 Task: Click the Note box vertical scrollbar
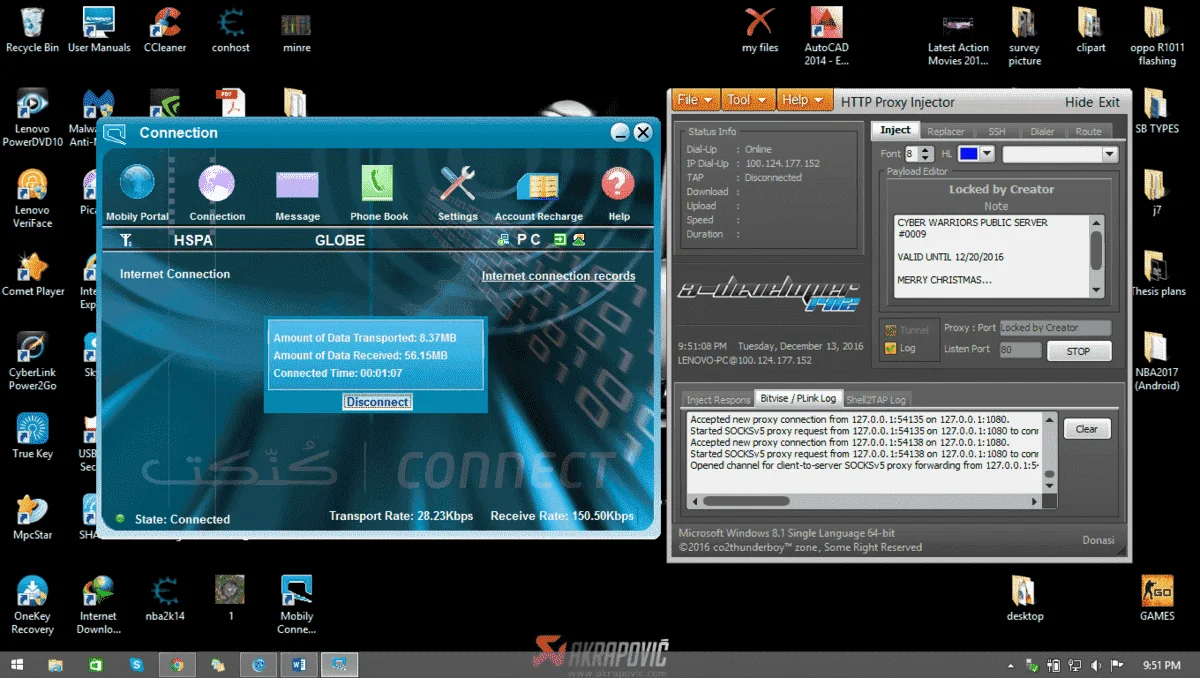pos(1096,255)
